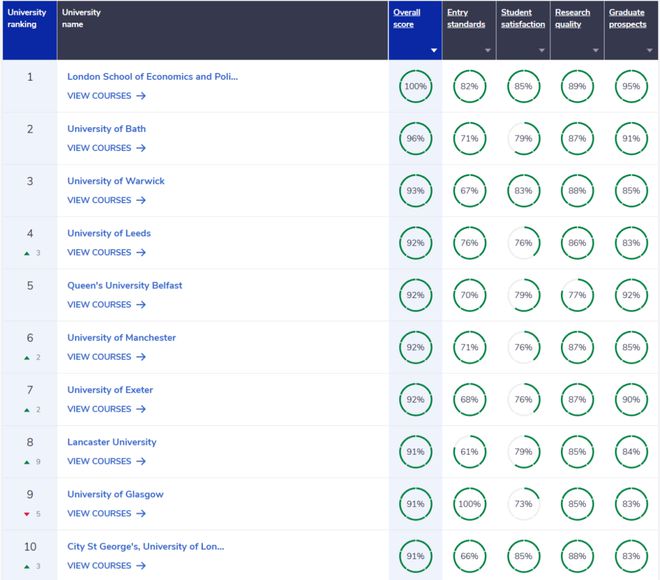
Task: Click the sort arrow under Research quality
Action: click(x=596, y=51)
